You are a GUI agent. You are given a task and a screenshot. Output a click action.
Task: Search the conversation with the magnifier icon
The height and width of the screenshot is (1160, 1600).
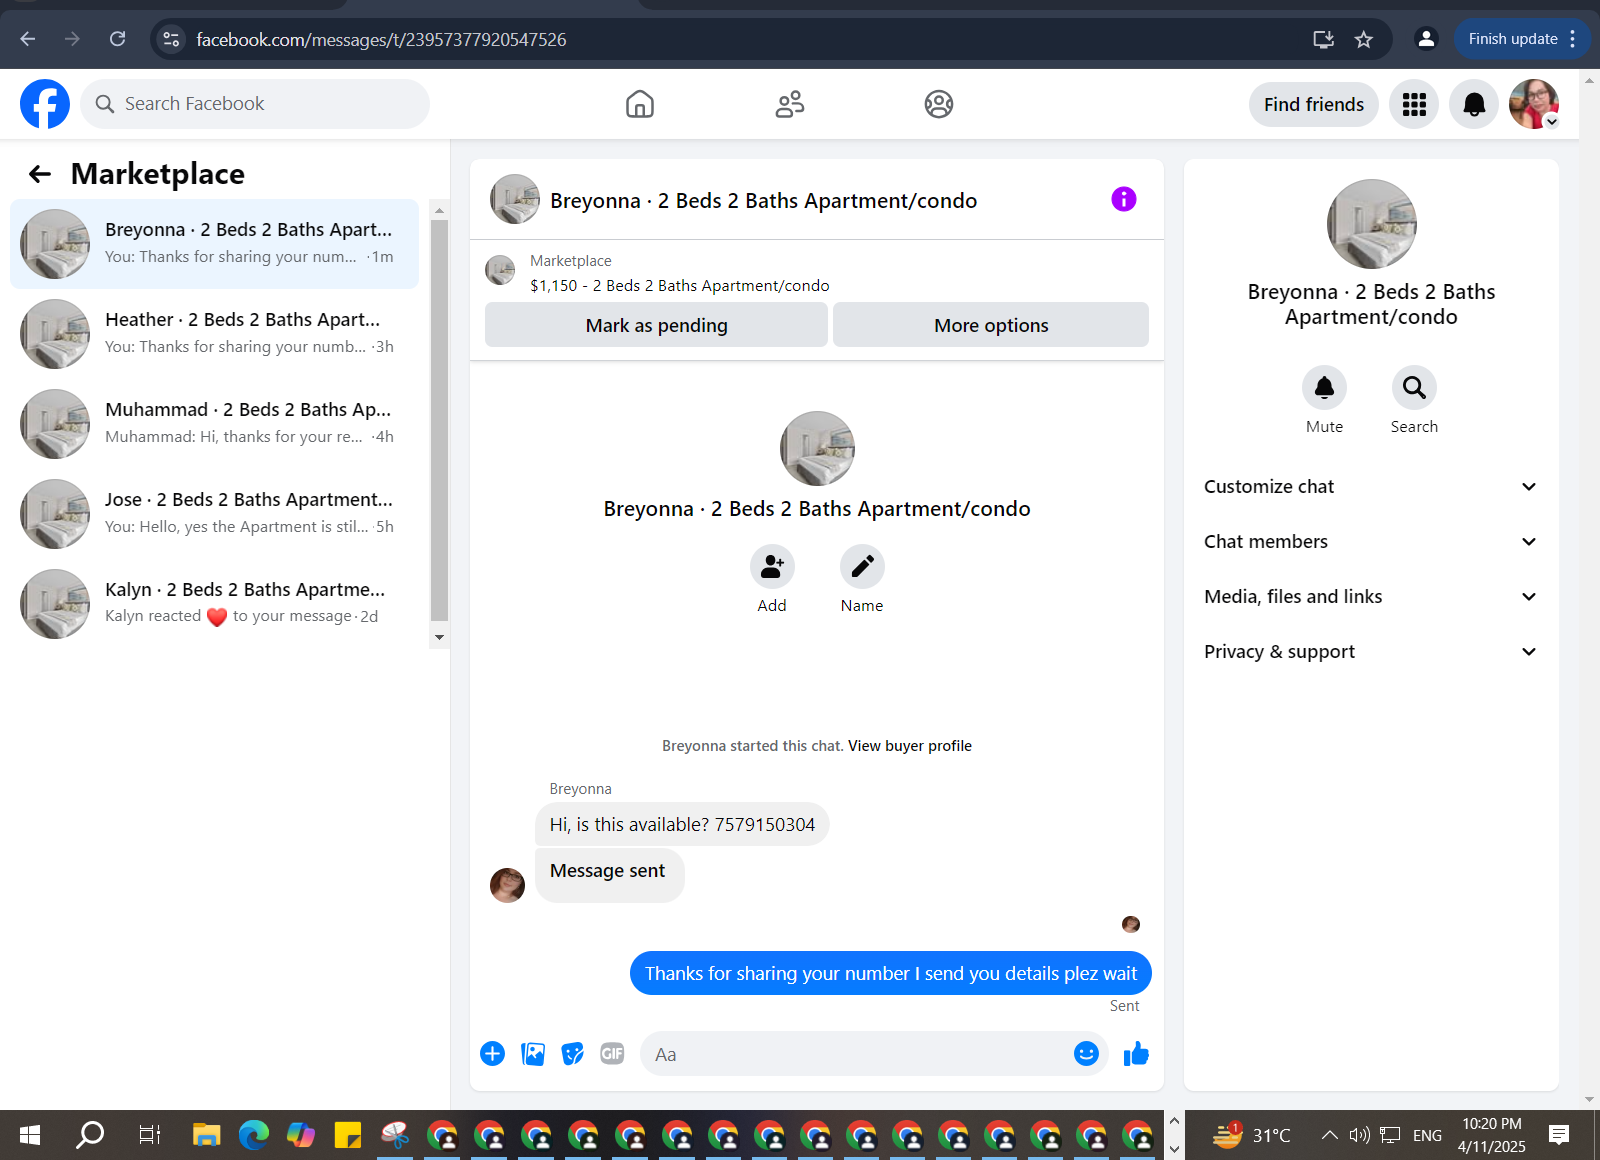(x=1414, y=388)
